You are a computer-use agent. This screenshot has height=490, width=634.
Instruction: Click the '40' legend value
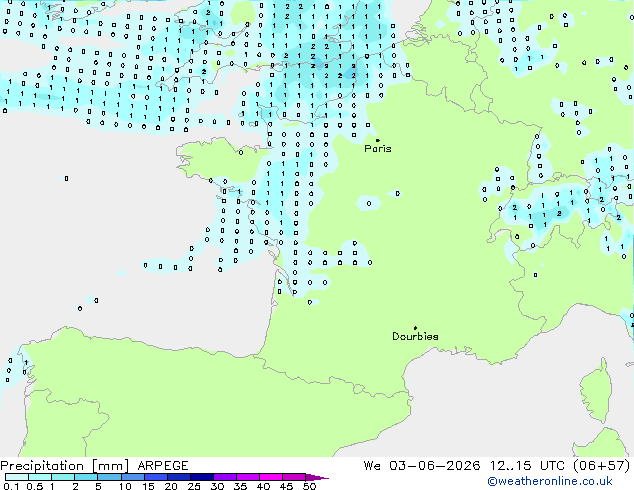[x=263, y=486]
